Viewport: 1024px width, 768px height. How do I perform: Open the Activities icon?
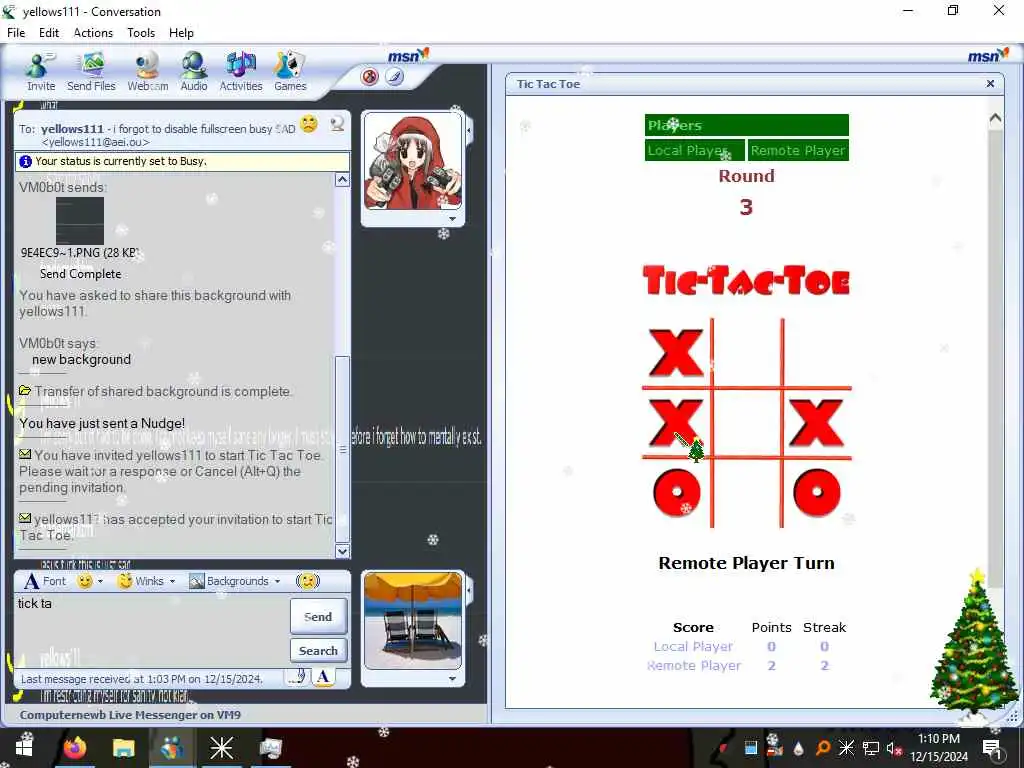coord(240,71)
